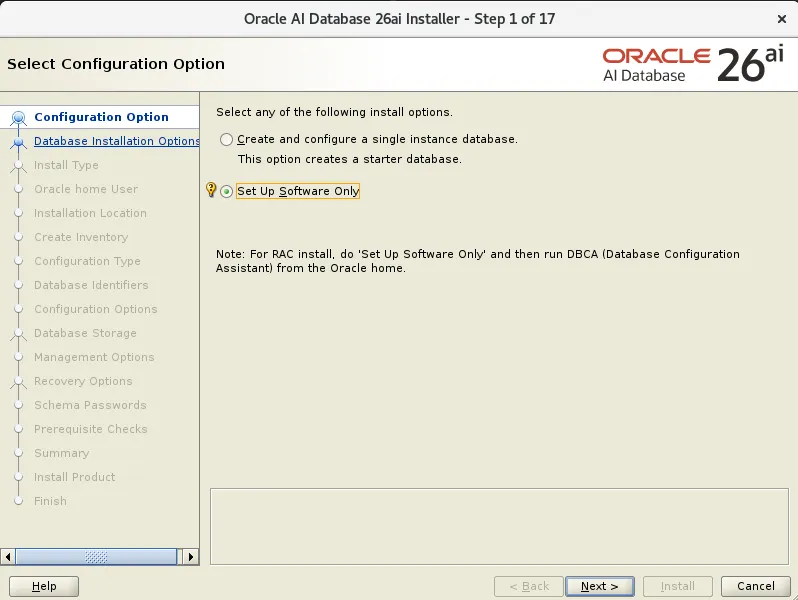Select 'Create and configure a single instance database' radio

tap(226, 139)
